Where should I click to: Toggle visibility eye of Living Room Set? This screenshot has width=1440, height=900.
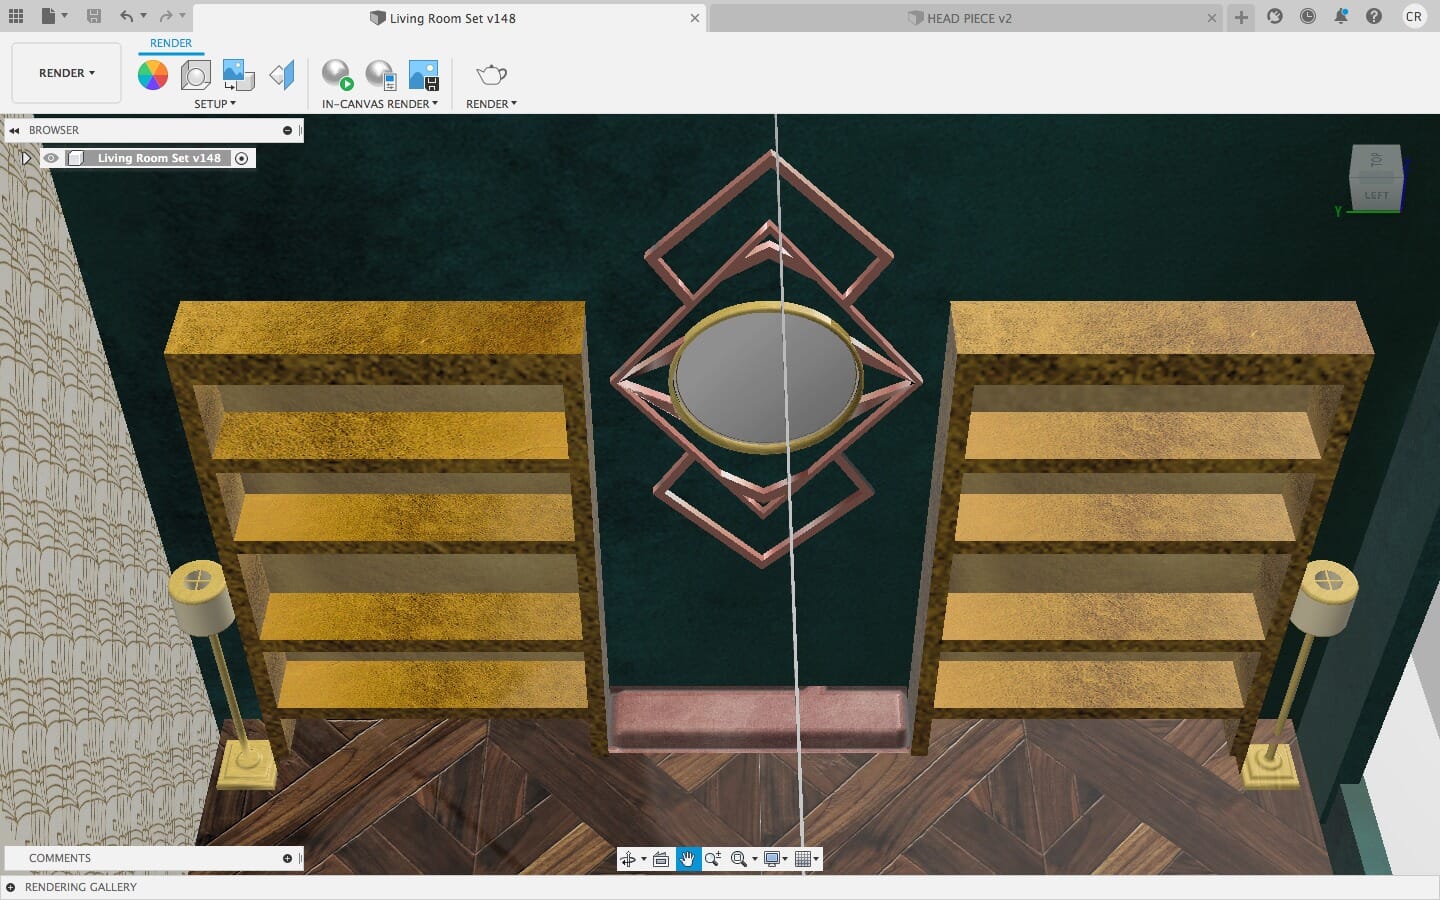coord(51,158)
